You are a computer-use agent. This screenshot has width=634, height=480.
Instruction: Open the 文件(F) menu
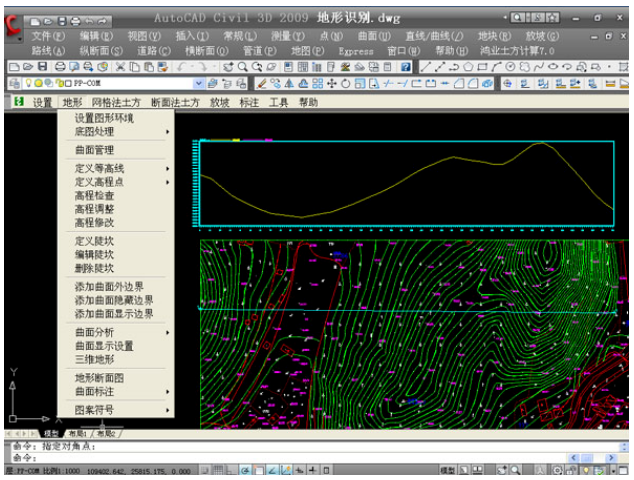[48, 36]
